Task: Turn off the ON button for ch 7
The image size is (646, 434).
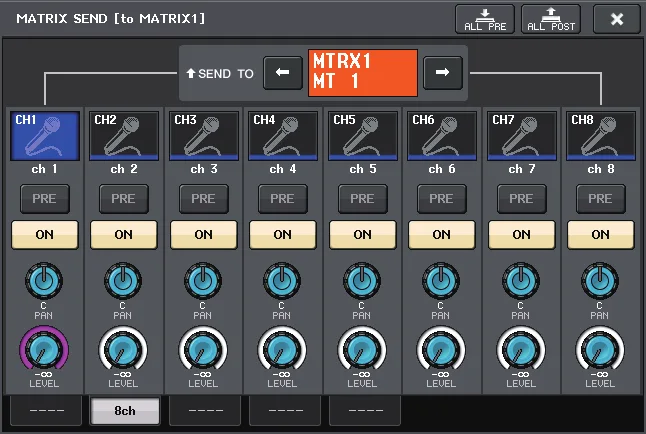Action: click(x=522, y=235)
